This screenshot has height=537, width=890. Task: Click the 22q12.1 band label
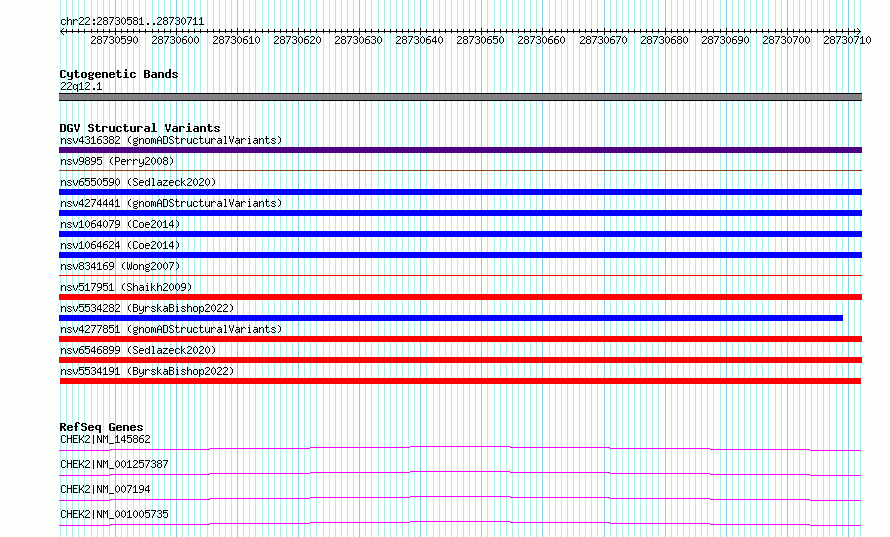(81, 86)
